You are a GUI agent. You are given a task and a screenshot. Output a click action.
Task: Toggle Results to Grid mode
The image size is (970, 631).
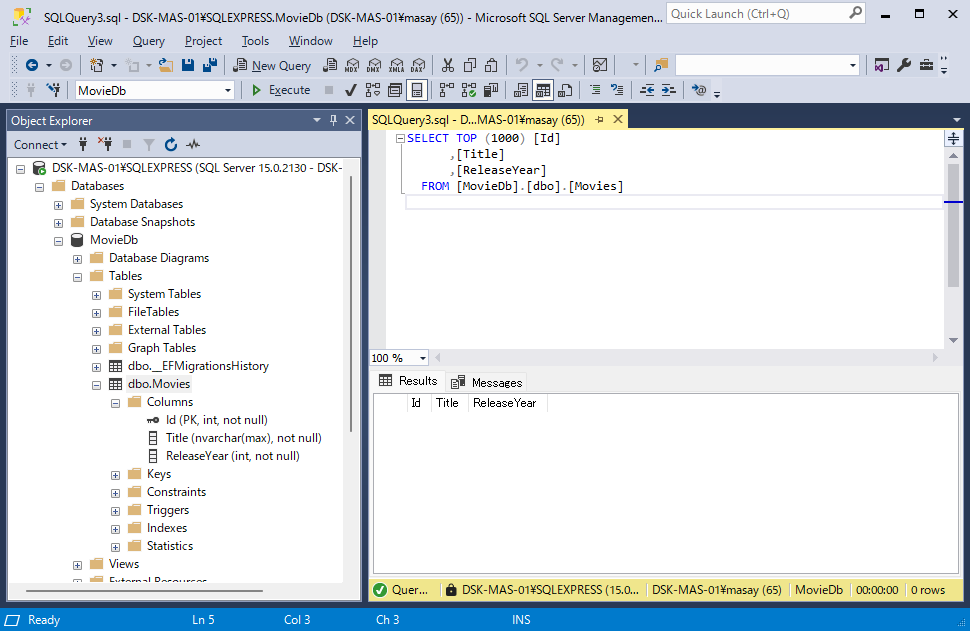543,90
